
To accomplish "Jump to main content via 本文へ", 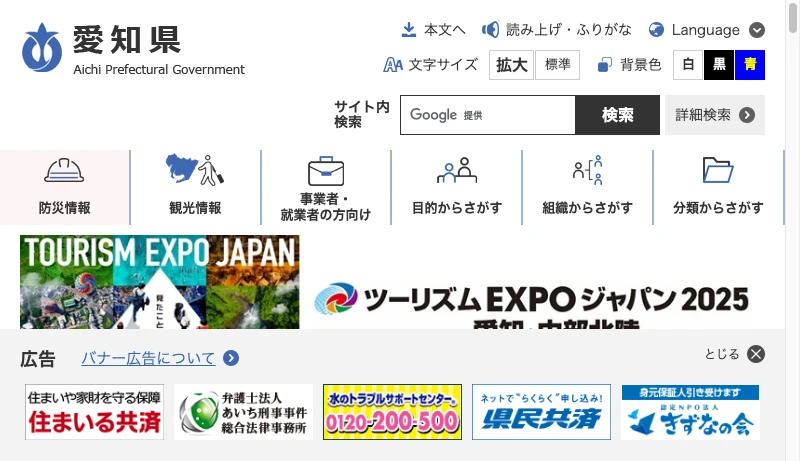I will 444,30.
